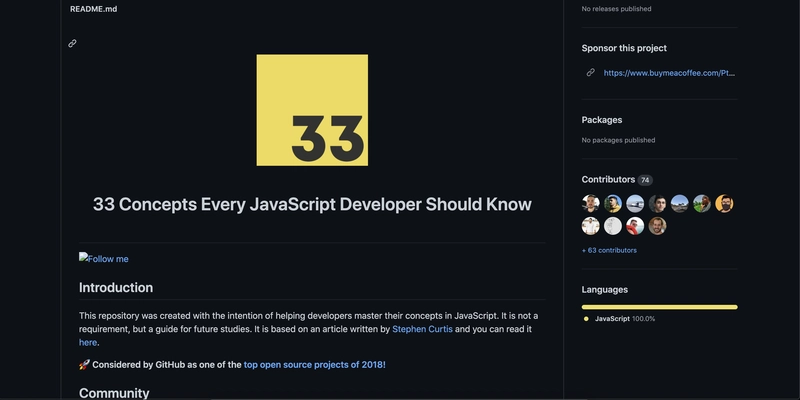Image resolution: width=800 pixels, height=400 pixels.
Task: Open contributor avatar of man in white shirt
Action: pos(591,226)
